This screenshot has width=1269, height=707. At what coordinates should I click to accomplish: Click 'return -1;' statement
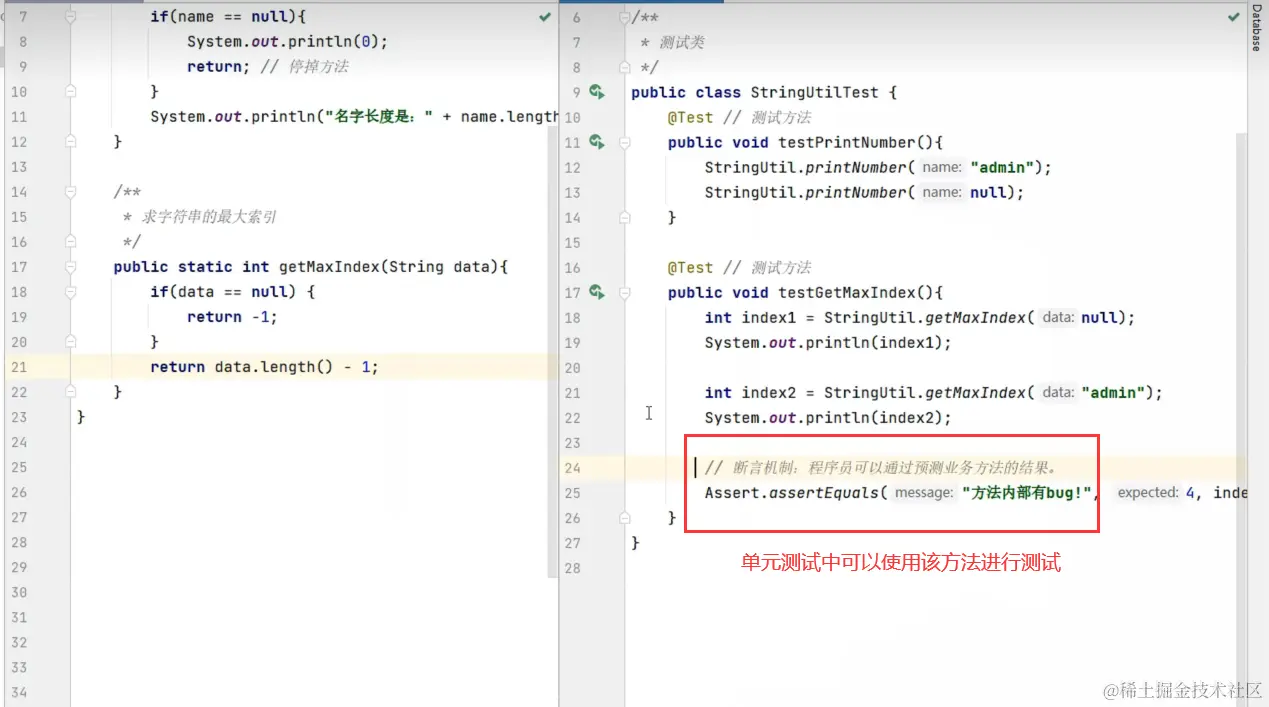(x=232, y=317)
